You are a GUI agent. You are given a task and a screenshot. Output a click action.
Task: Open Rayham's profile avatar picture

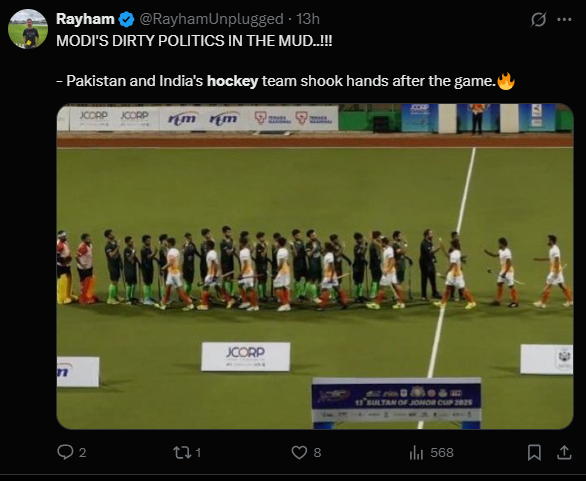28,29
